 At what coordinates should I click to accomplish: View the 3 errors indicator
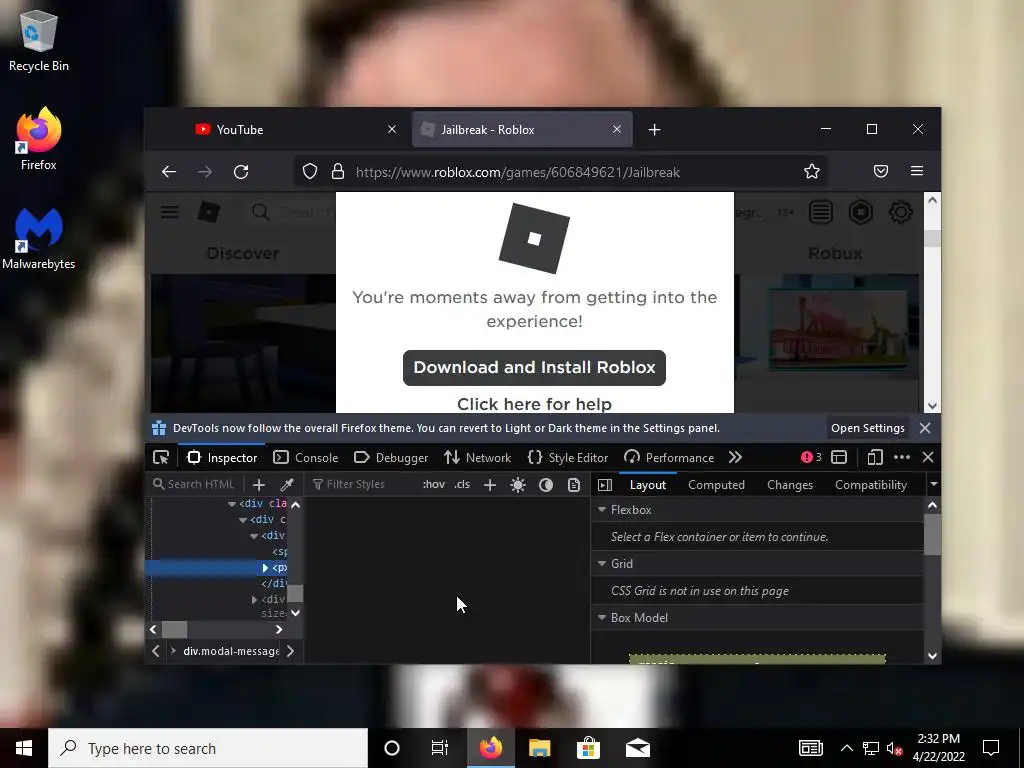pos(811,457)
